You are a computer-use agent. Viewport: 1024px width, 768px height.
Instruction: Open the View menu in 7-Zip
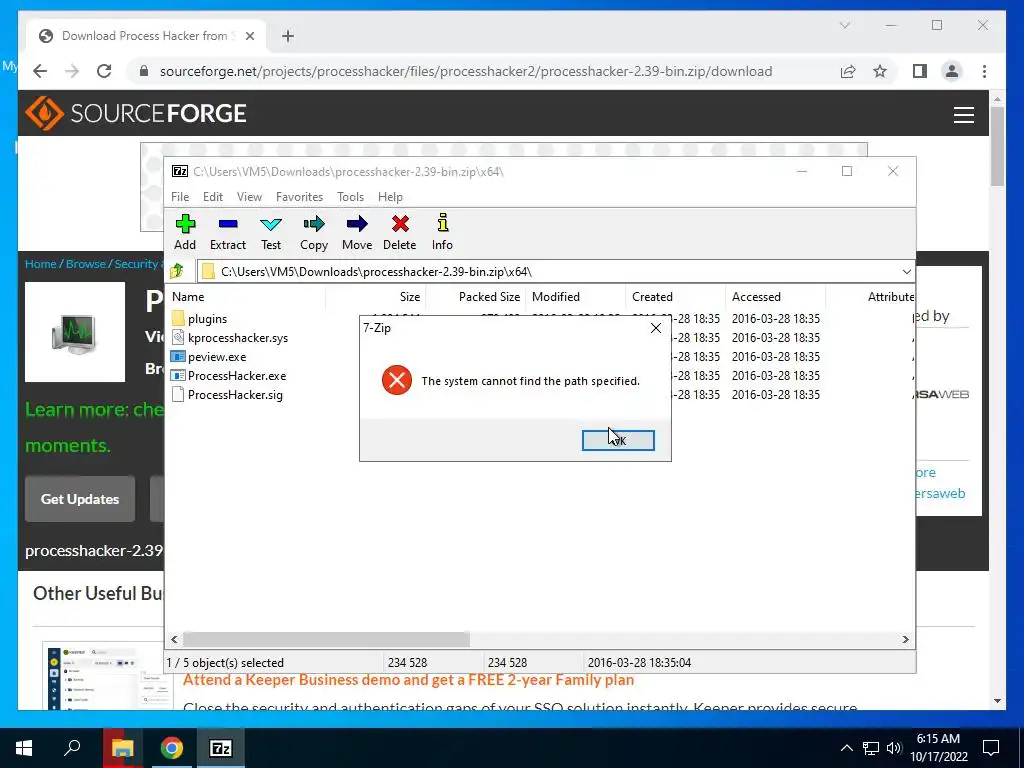click(249, 197)
